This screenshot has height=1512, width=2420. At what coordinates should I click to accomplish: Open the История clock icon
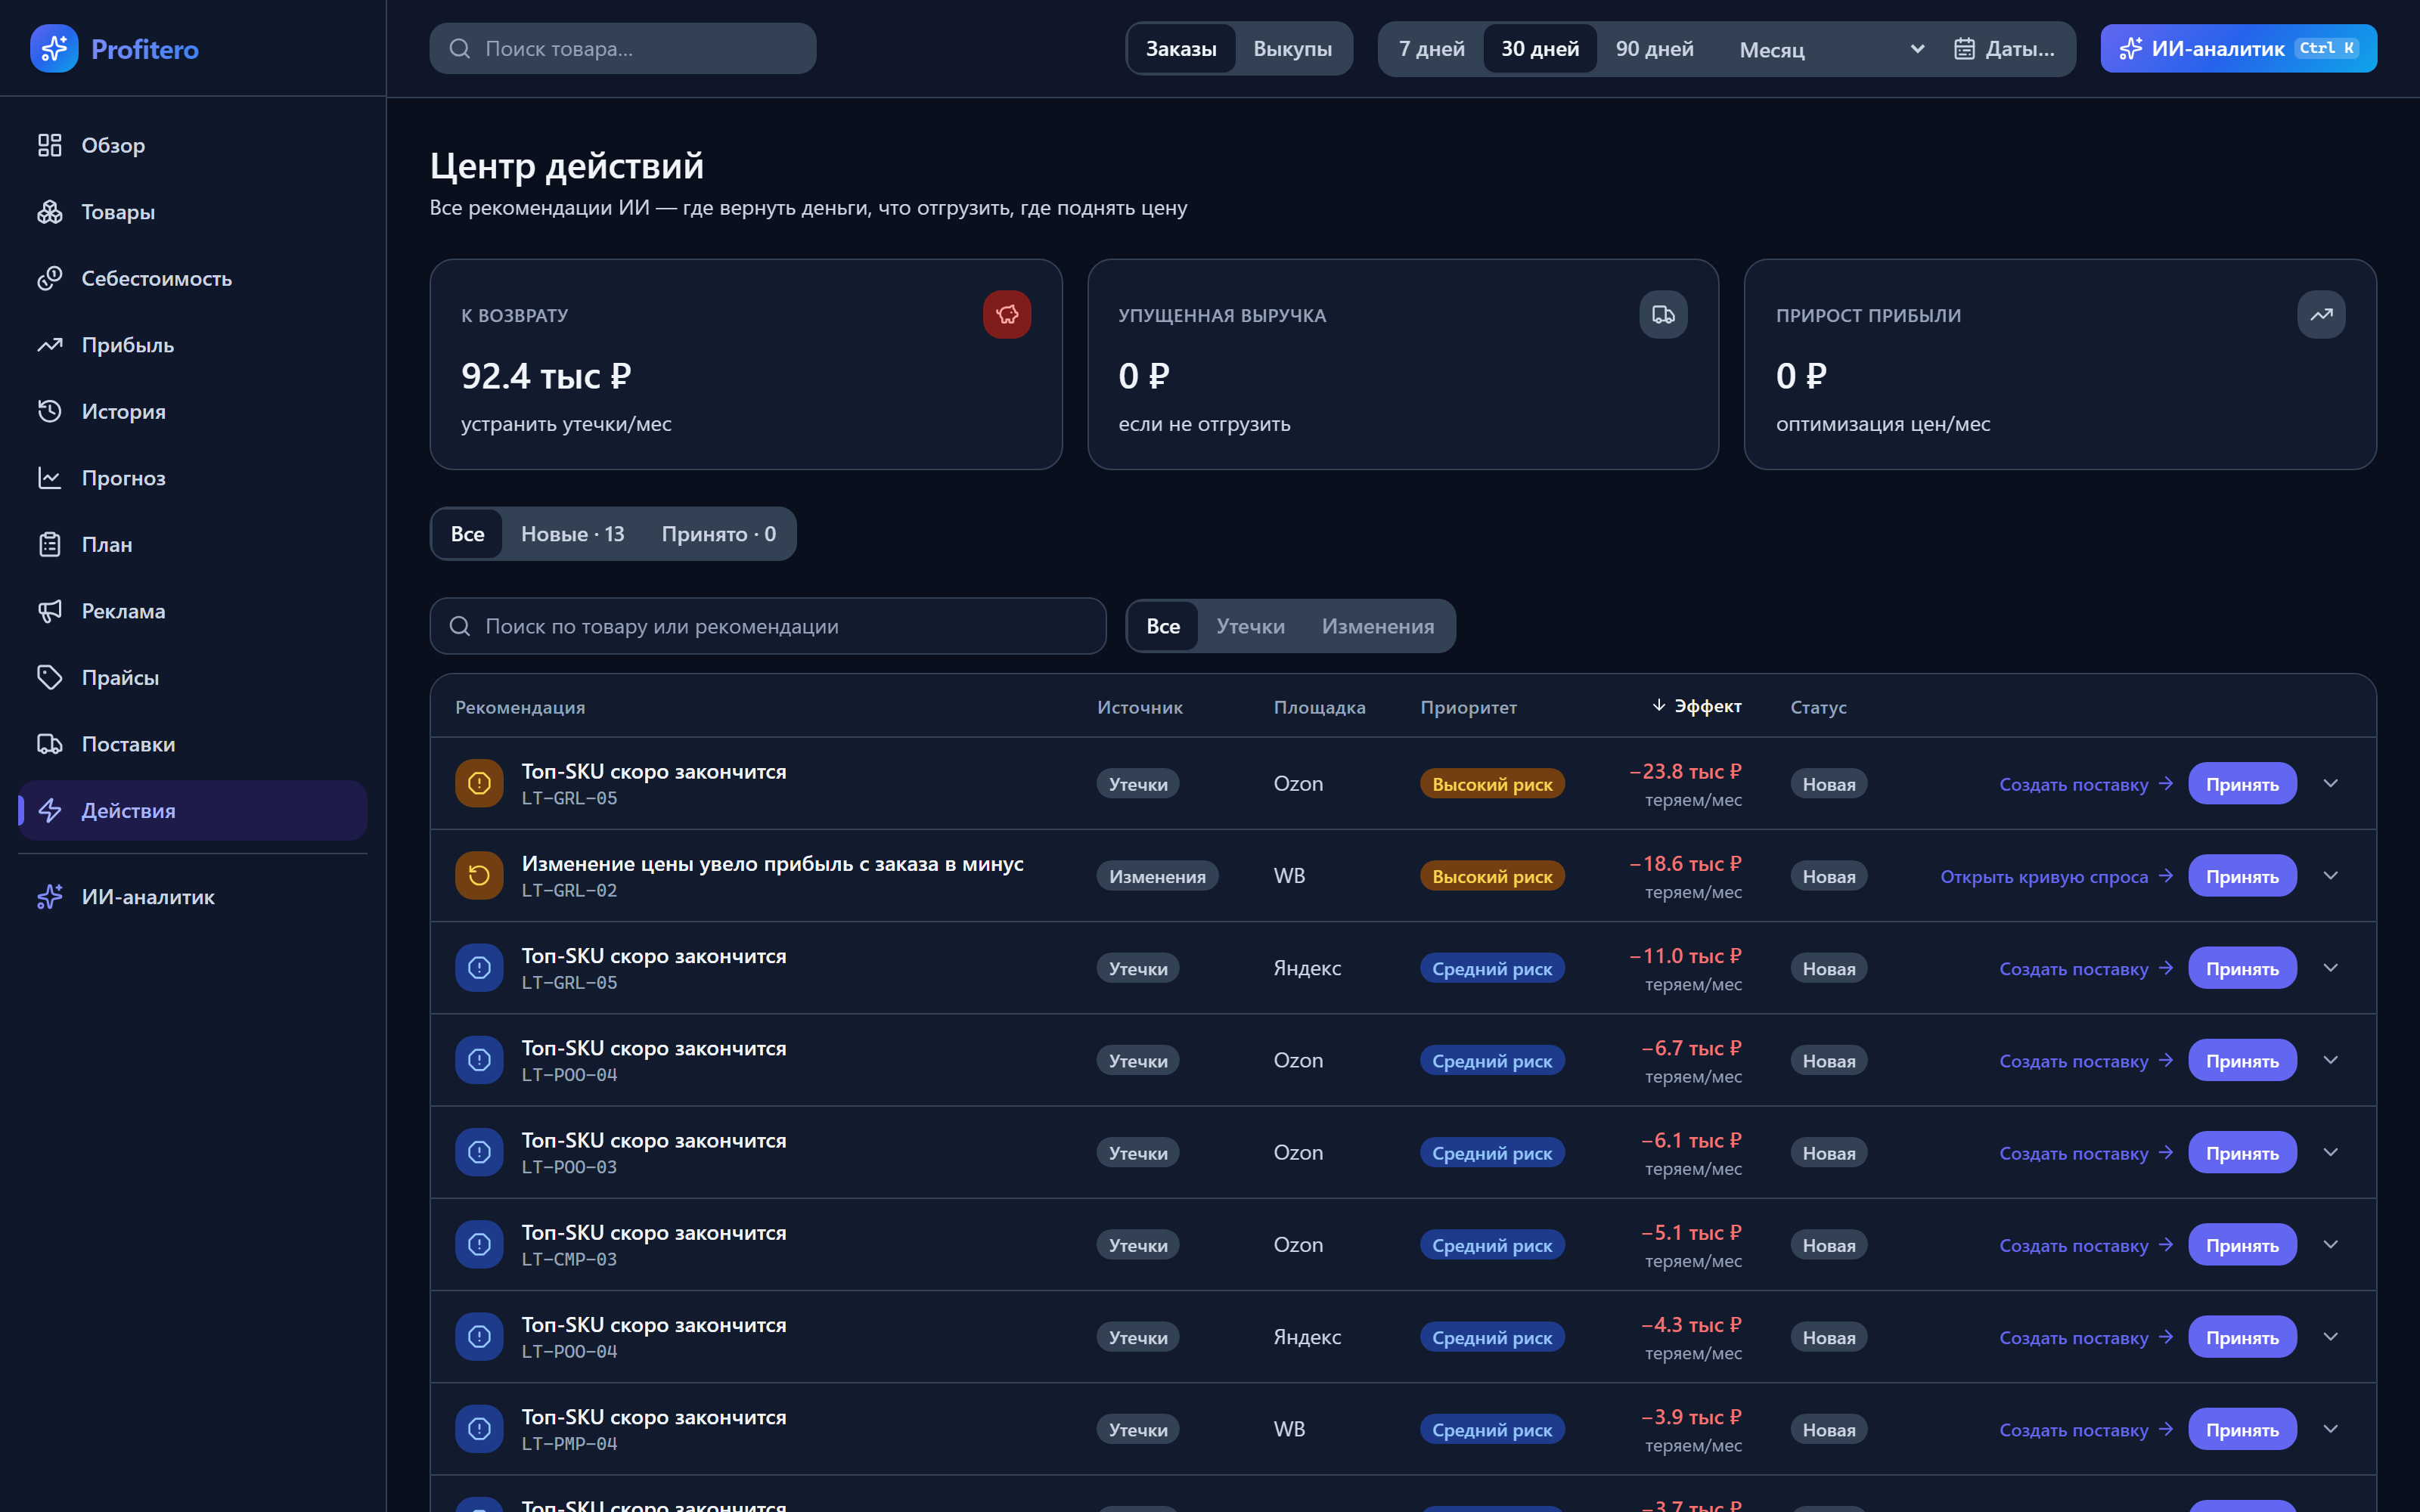pyautogui.click(x=50, y=411)
